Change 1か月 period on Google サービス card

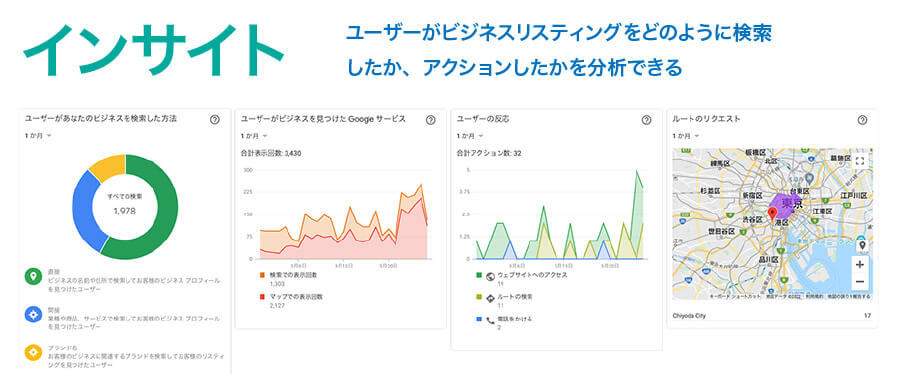pos(254,136)
